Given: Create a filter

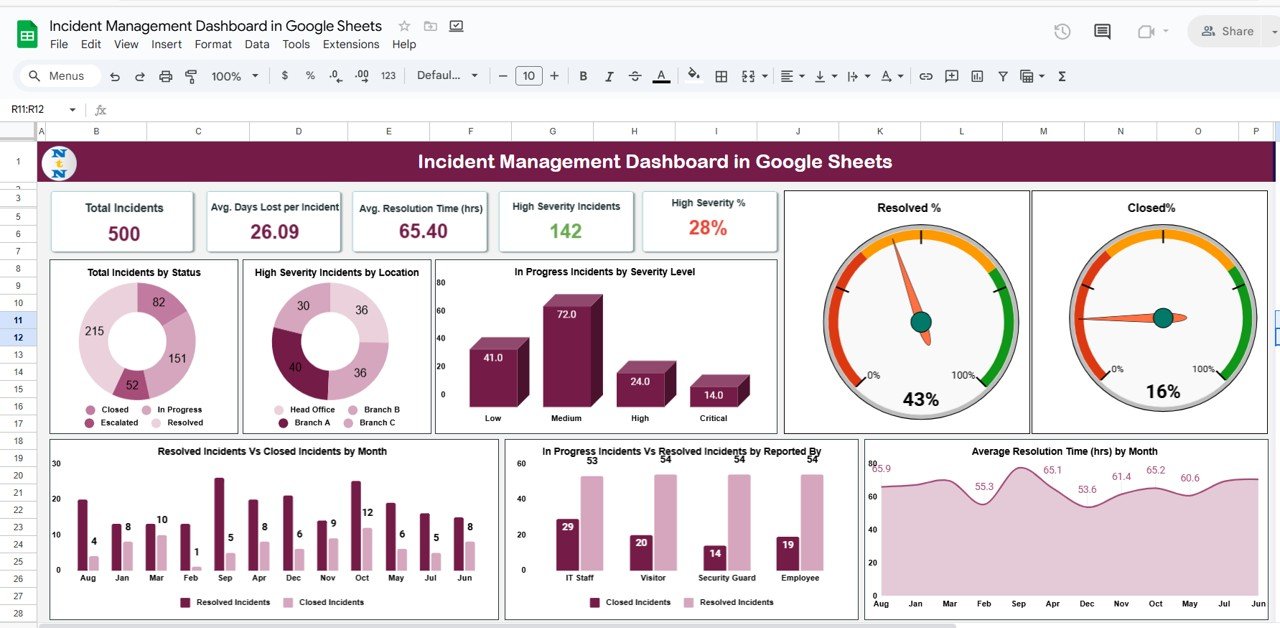Looking at the screenshot, I should pyautogui.click(x=1002, y=76).
